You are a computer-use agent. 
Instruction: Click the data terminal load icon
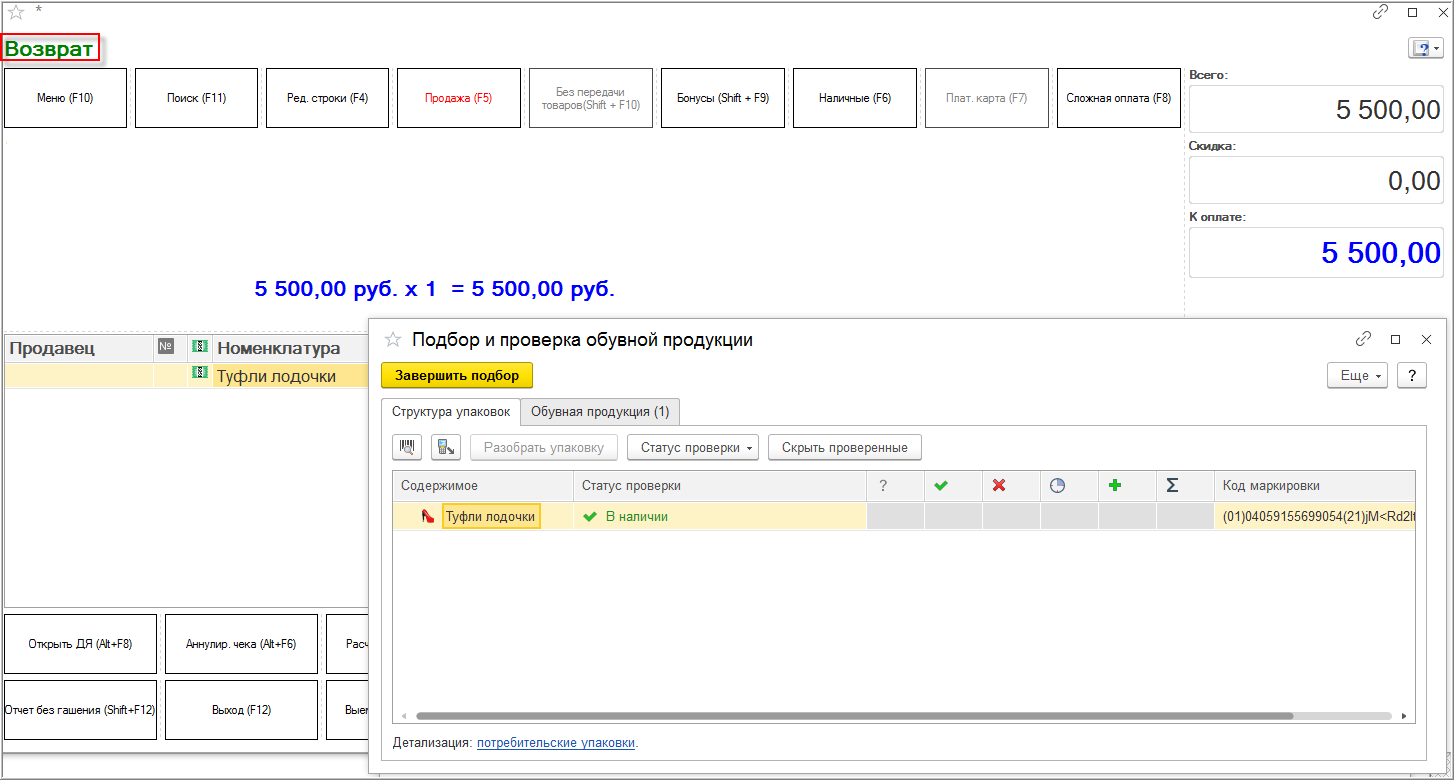tap(446, 448)
